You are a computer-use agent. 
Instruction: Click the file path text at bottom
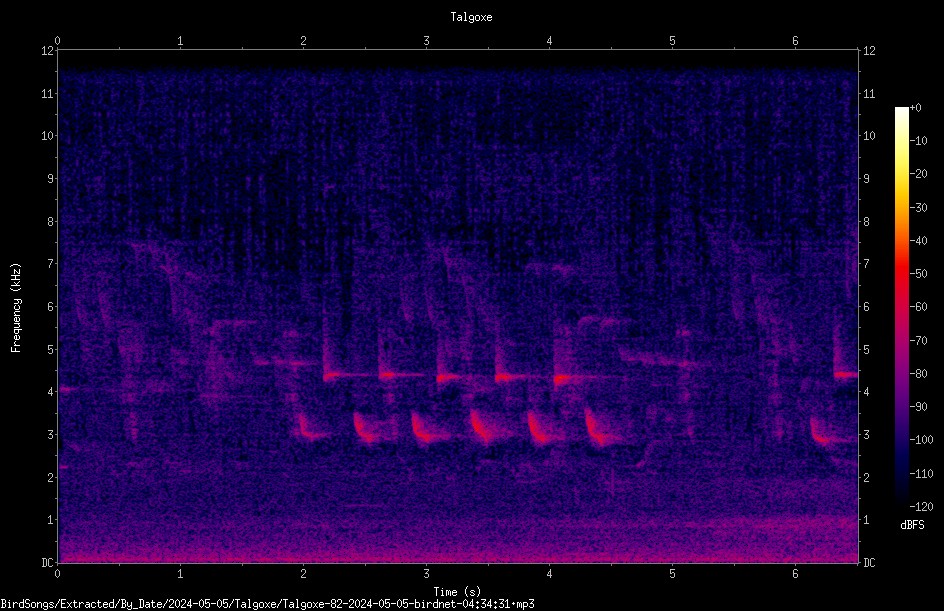pyautogui.click(x=267, y=604)
